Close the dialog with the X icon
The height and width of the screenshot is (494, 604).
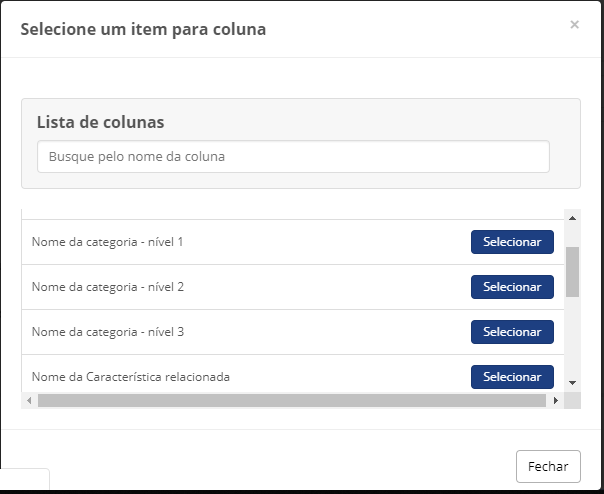574,25
